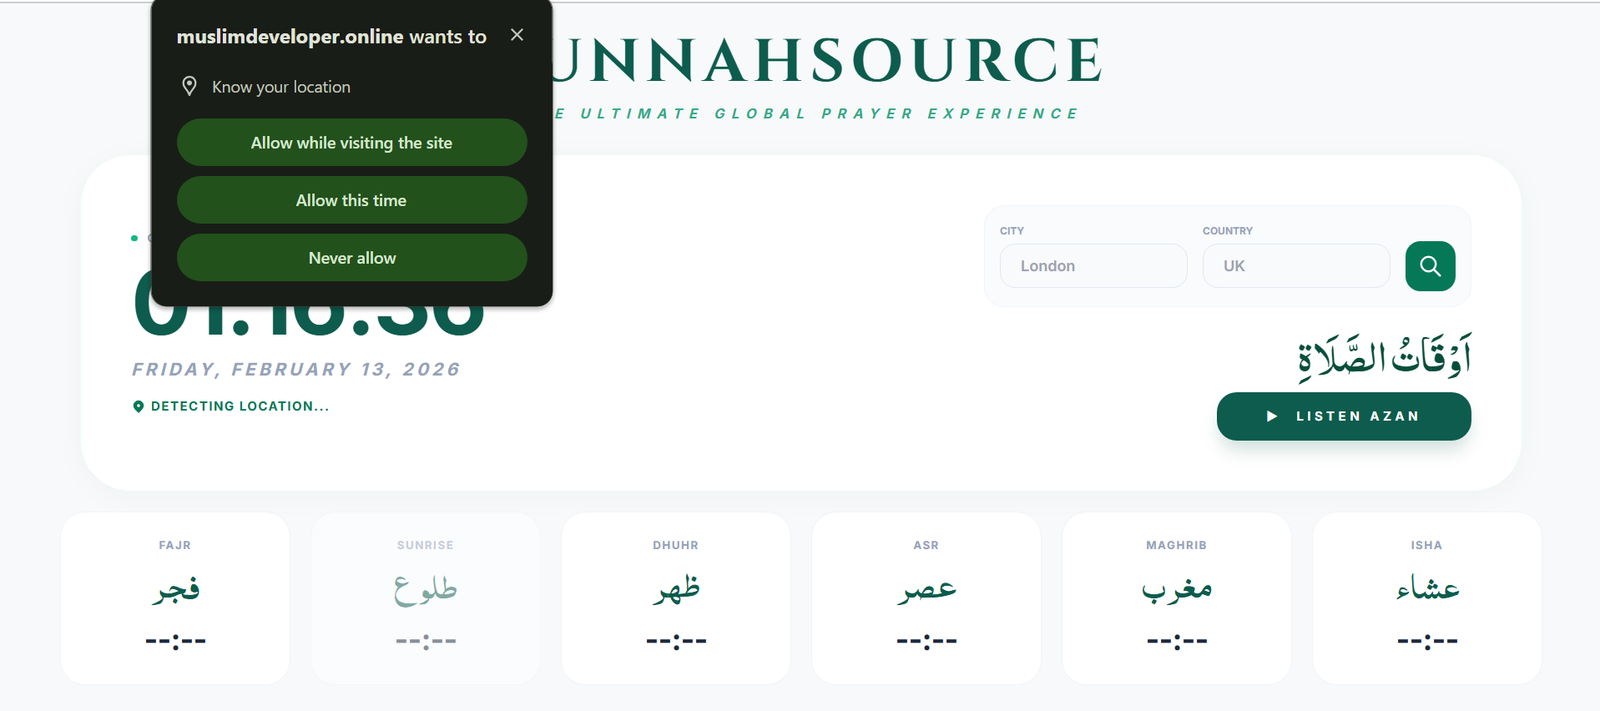
Task: Open the Fajr prayer time card
Action: (x=175, y=598)
